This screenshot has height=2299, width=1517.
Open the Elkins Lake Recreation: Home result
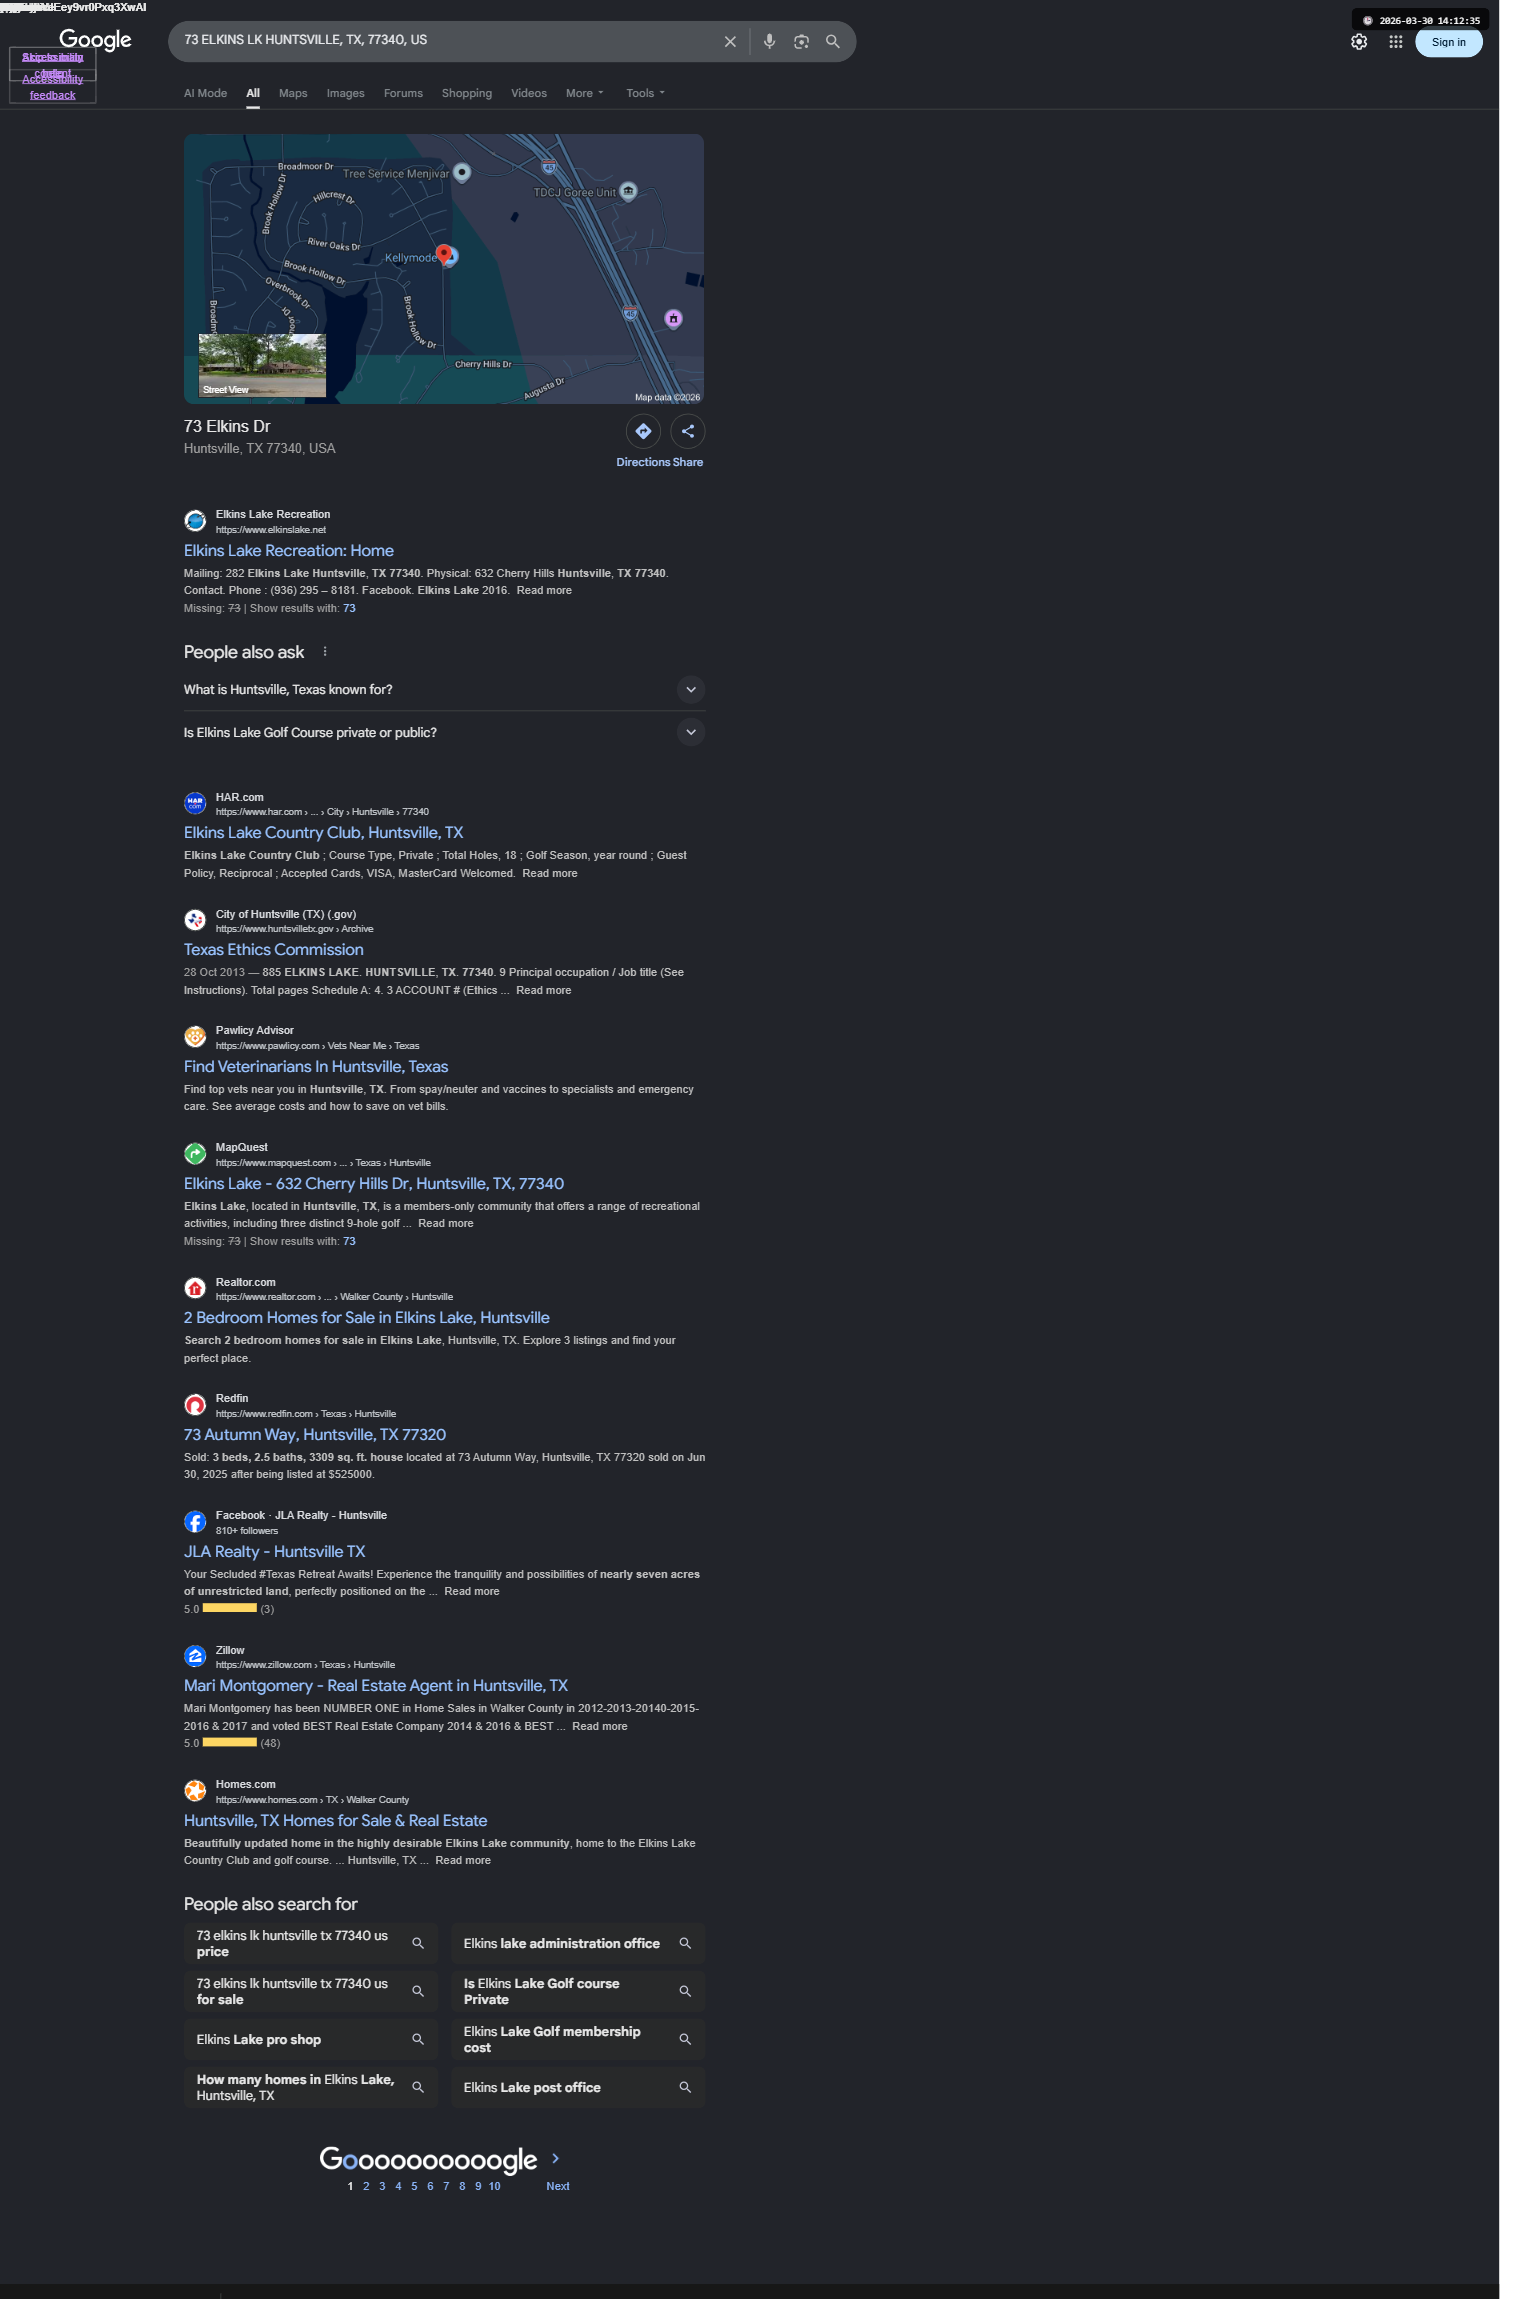(x=289, y=551)
